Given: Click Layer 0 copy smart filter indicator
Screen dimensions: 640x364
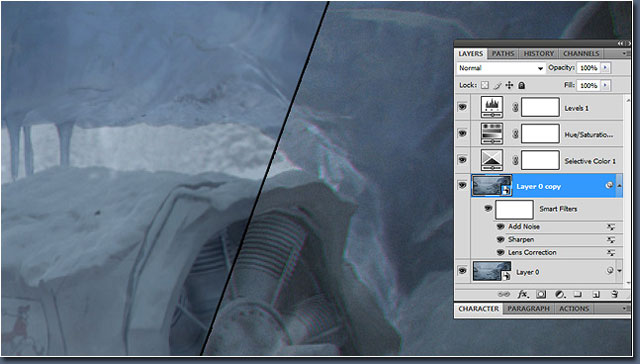Looking at the screenshot, I should pyautogui.click(x=609, y=186).
